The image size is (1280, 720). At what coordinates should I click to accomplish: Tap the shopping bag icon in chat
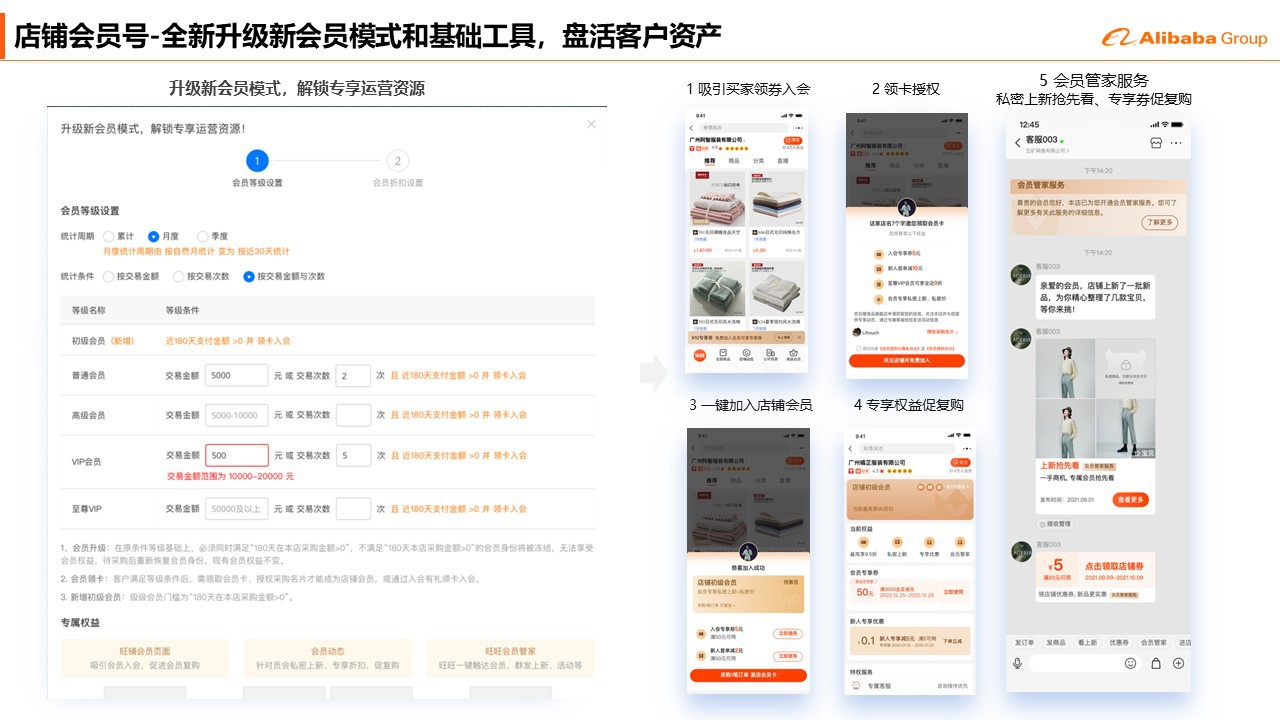[1155, 663]
